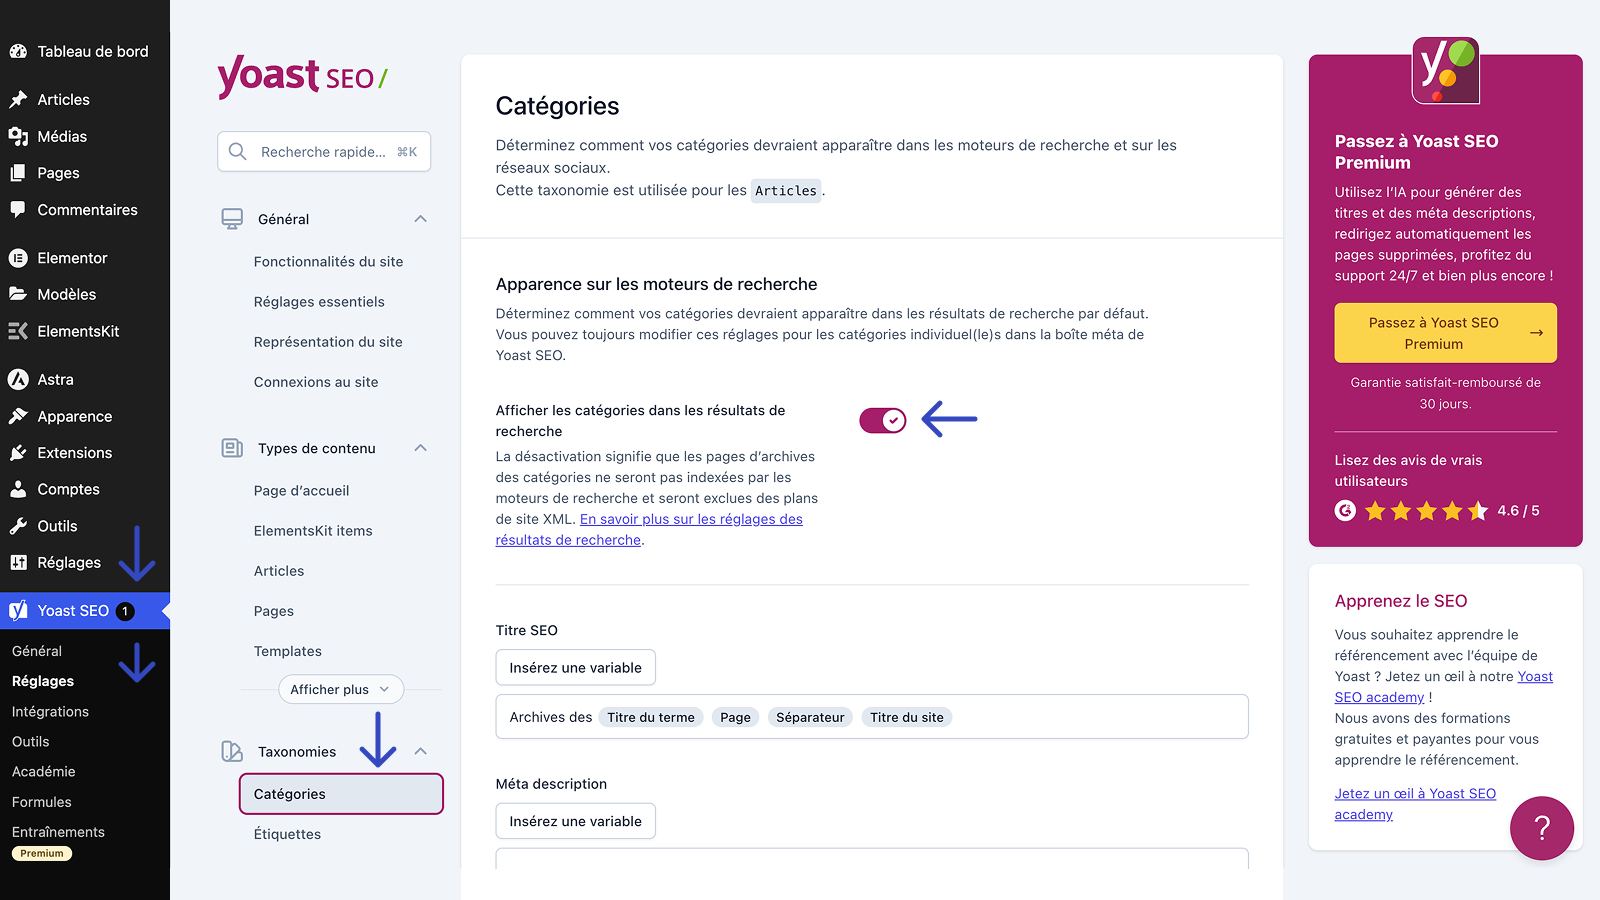Click the Médias library icon

tap(18, 136)
